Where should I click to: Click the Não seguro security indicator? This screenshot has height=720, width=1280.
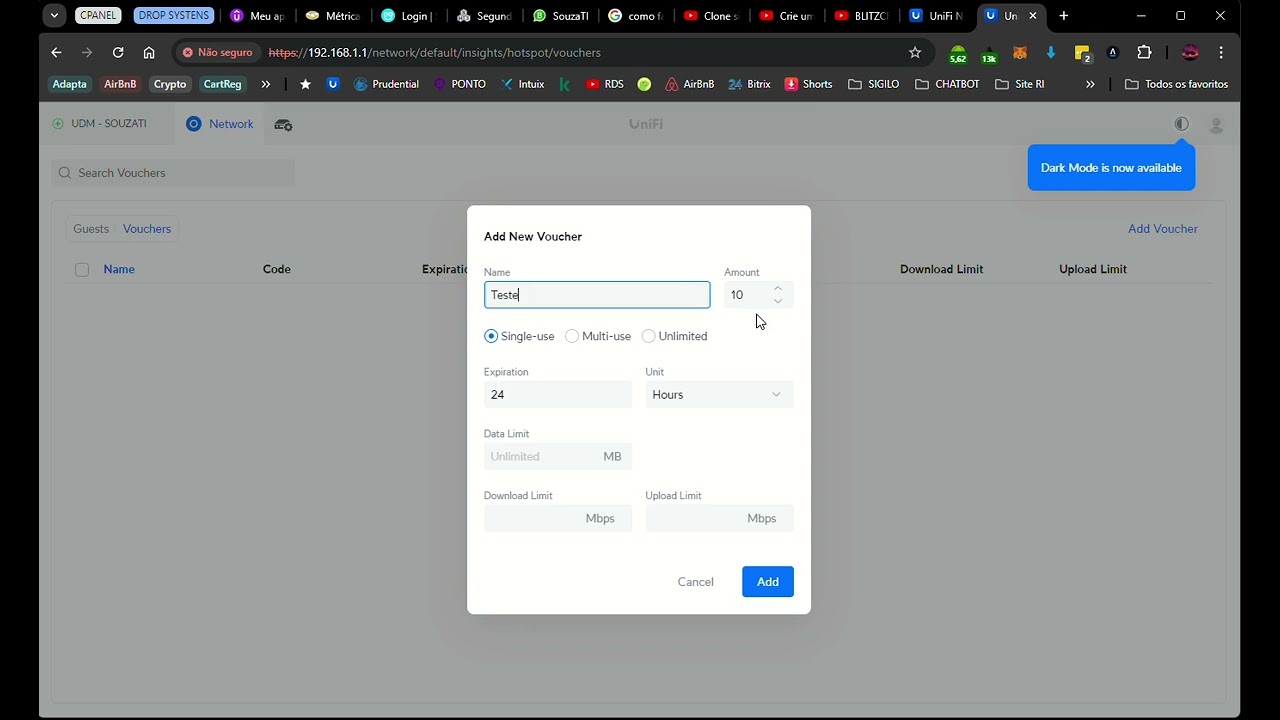point(216,52)
